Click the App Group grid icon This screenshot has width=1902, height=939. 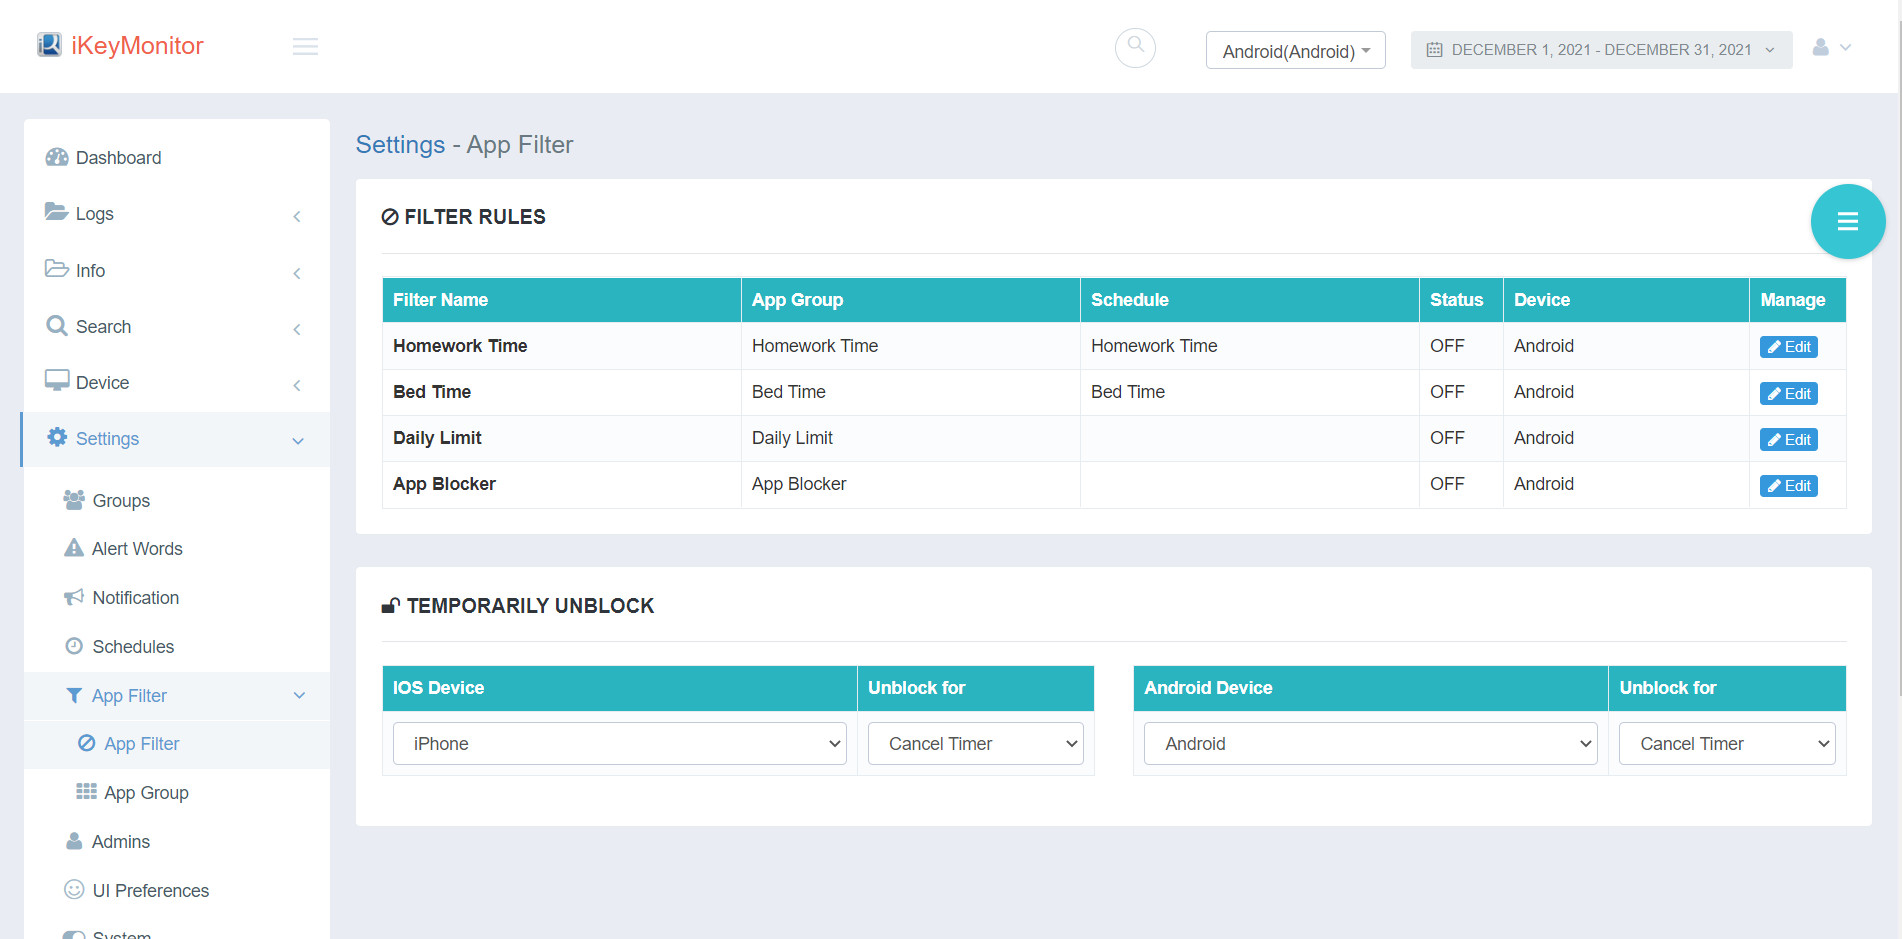click(84, 791)
